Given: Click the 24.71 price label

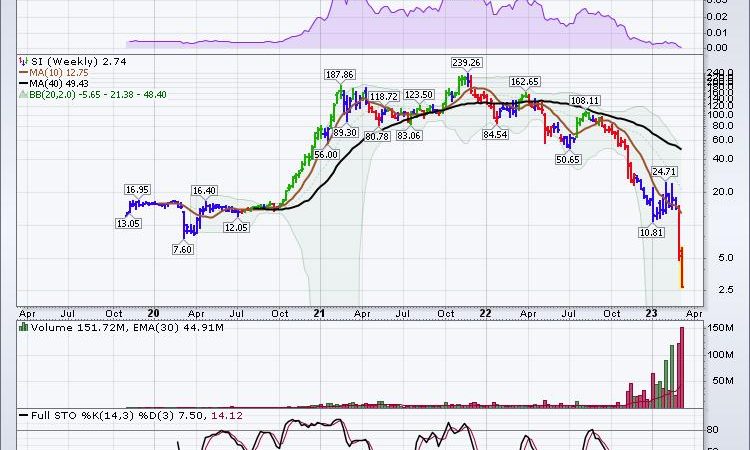Looking at the screenshot, I should 664,172.
